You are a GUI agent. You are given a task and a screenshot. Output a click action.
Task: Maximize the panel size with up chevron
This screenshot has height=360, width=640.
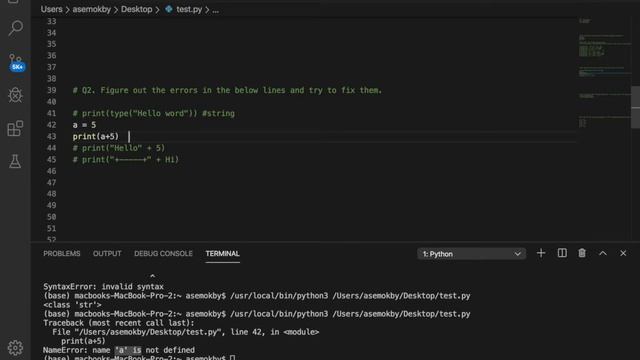tap(603, 253)
